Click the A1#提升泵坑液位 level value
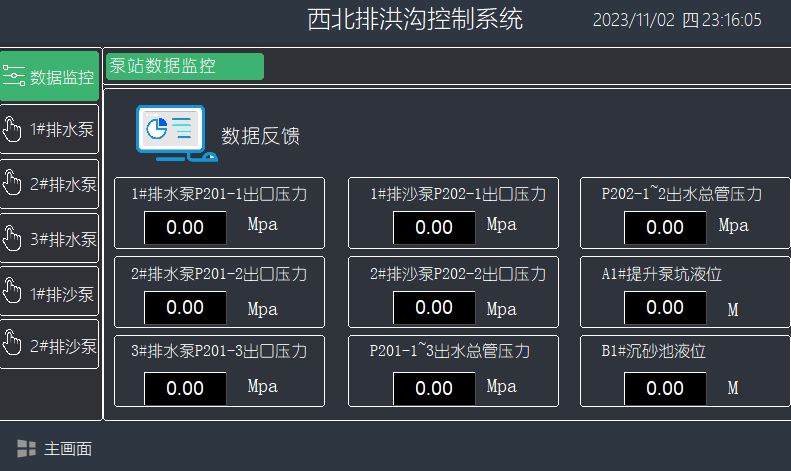The height and width of the screenshot is (471, 791). click(x=665, y=308)
